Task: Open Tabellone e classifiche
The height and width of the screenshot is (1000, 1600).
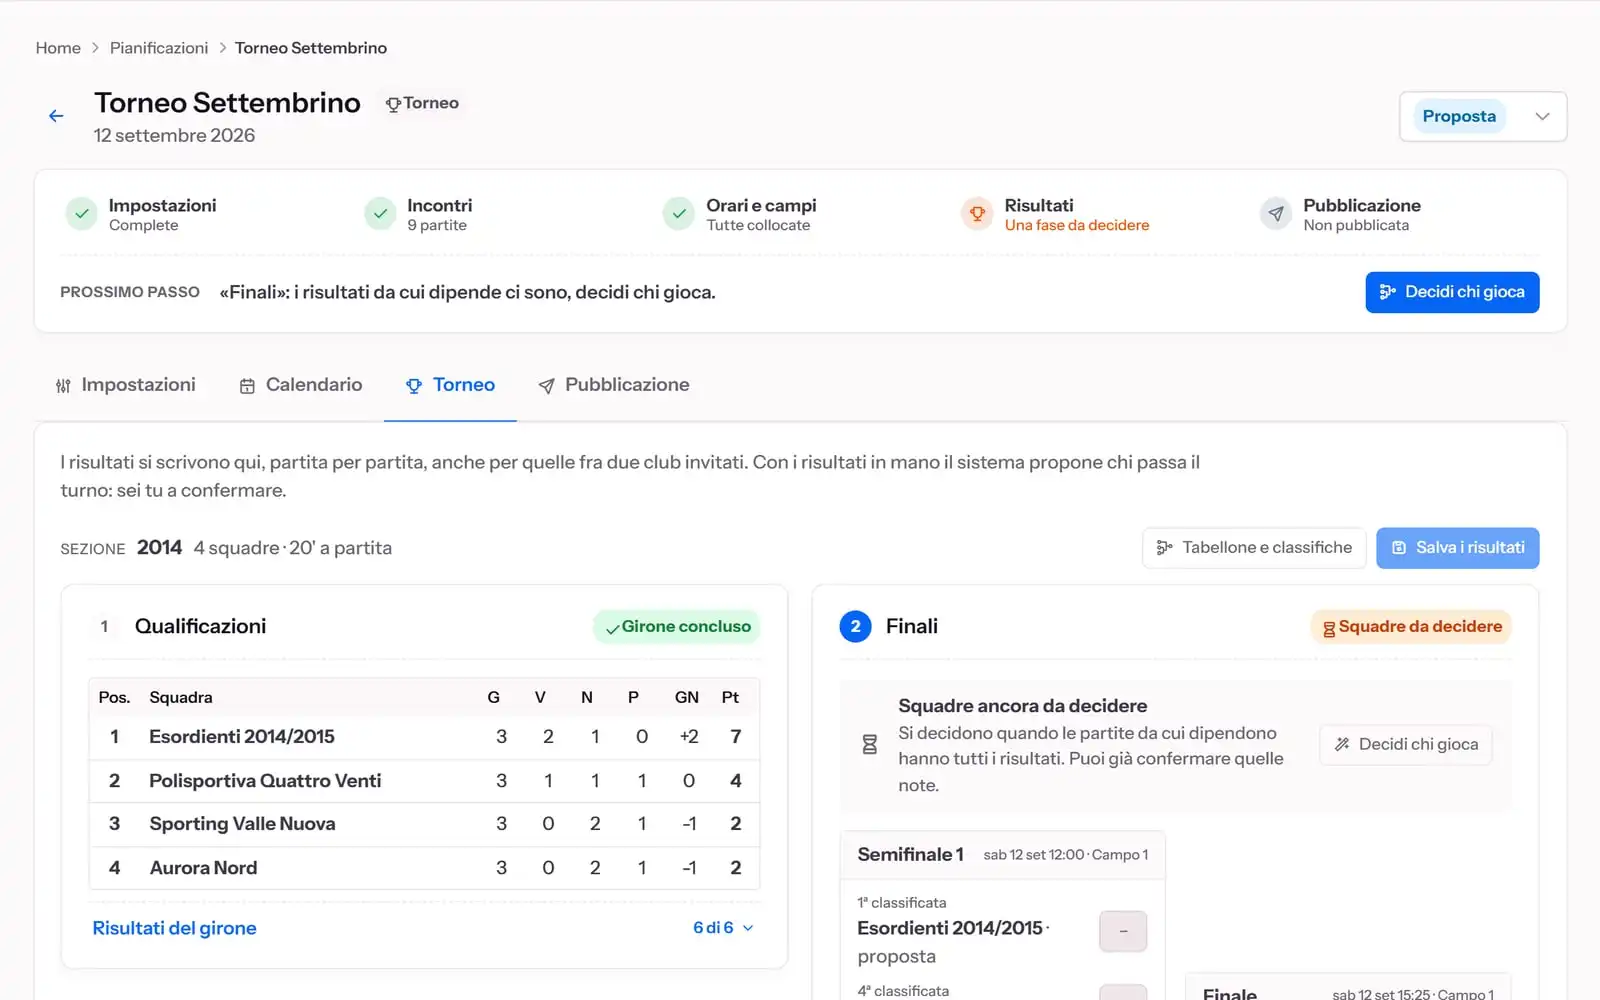Action: [x=1254, y=548]
